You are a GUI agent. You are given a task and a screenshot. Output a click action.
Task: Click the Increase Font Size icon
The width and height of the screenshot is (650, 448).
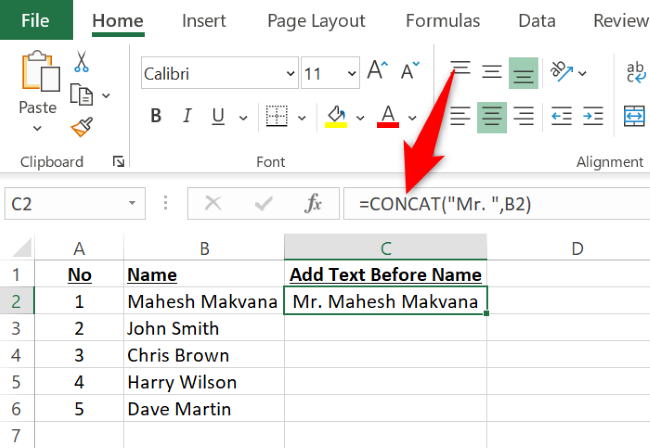[377, 72]
